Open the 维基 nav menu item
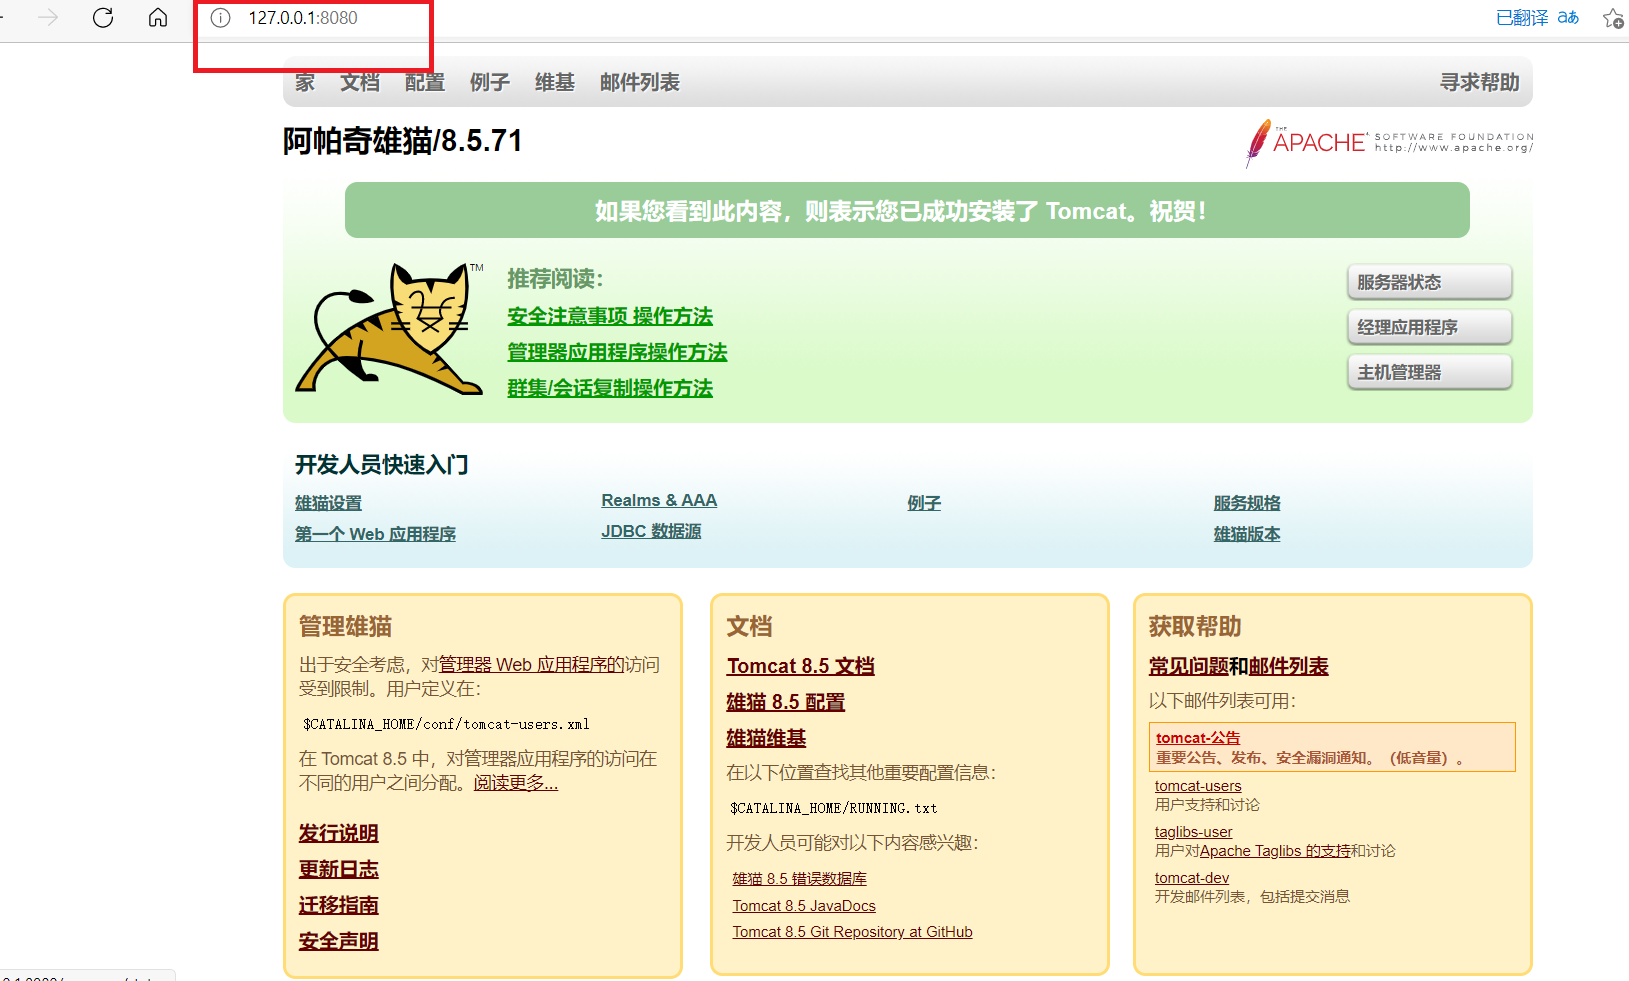This screenshot has width=1629, height=981. [x=555, y=82]
